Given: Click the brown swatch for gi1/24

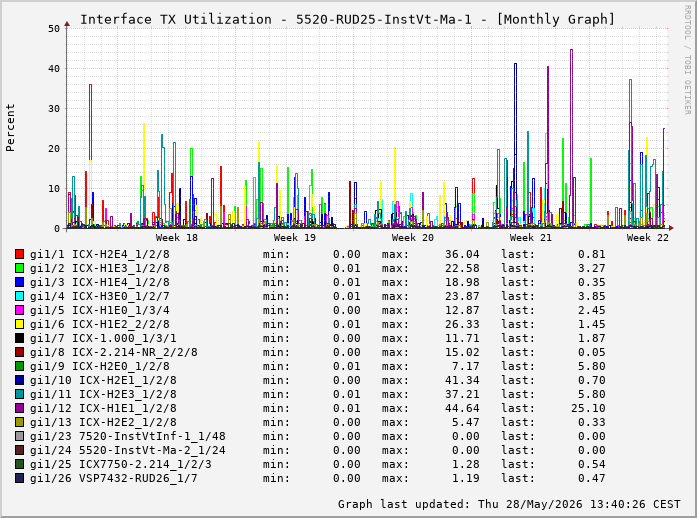Looking at the screenshot, I should pos(19,450).
